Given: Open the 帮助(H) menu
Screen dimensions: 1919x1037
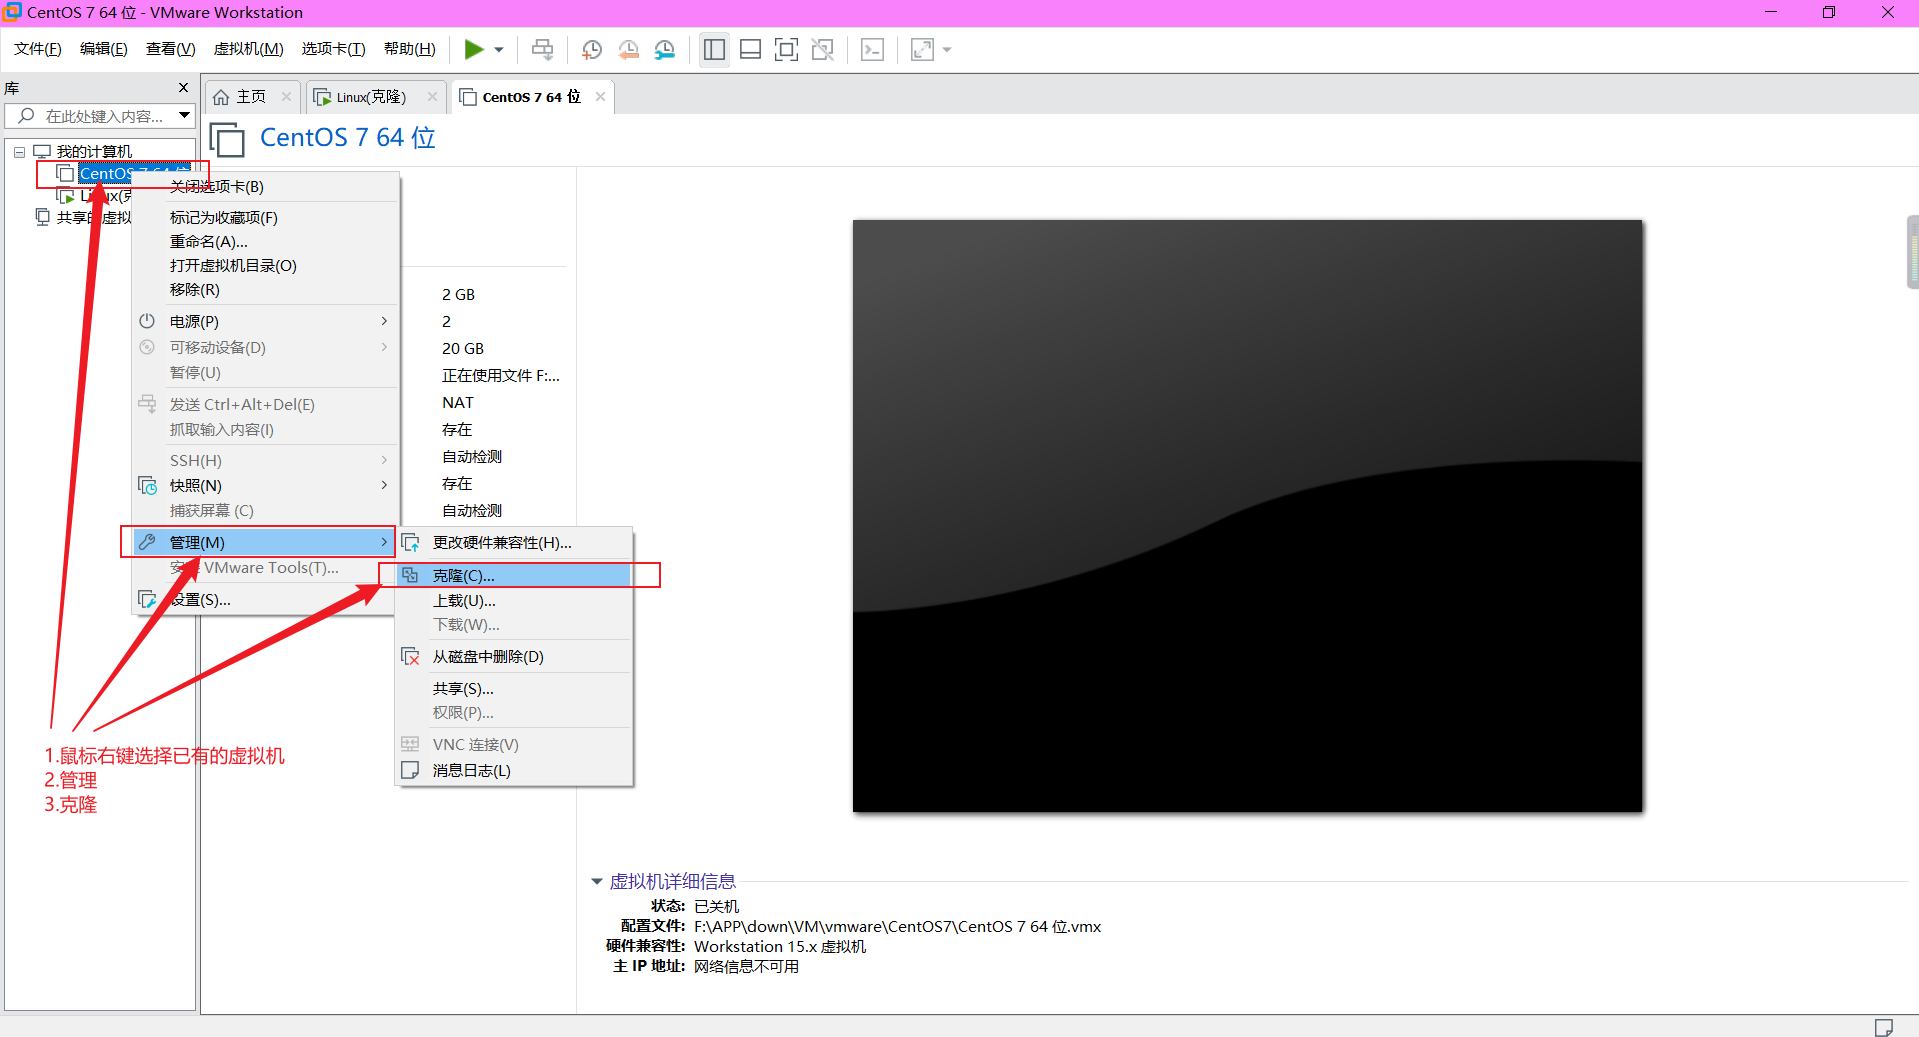Looking at the screenshot, I should (x=410, y=49).
